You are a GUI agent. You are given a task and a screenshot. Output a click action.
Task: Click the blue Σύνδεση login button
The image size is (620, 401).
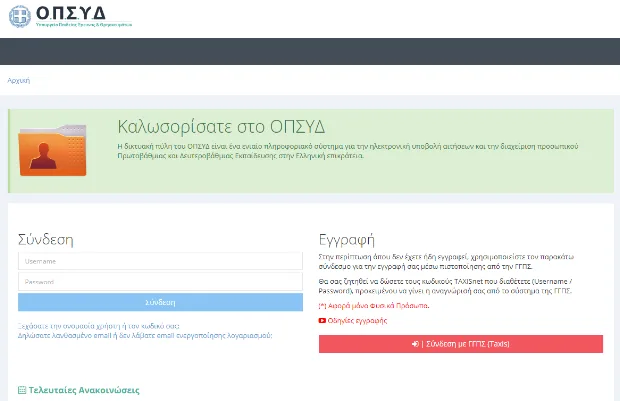coord(160,302)
